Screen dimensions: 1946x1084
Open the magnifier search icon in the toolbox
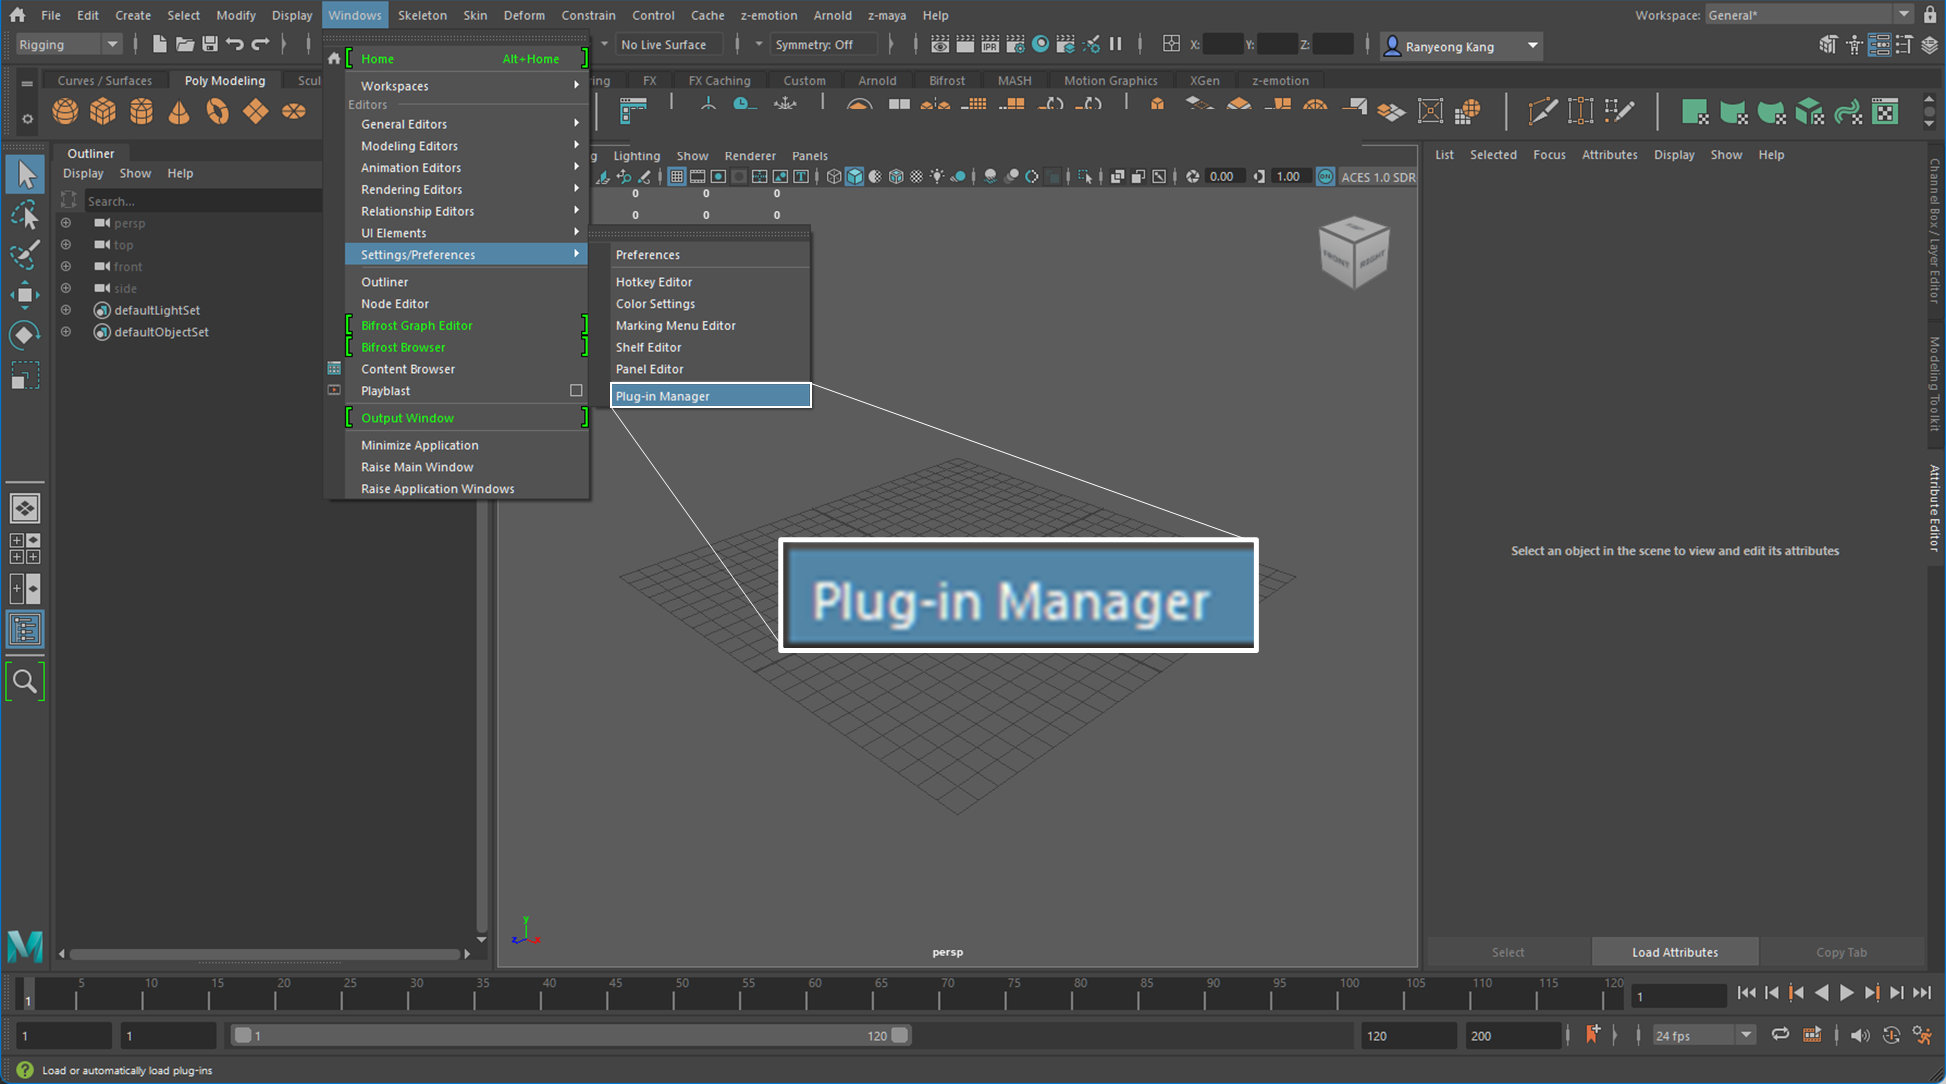tap(25, 682)
